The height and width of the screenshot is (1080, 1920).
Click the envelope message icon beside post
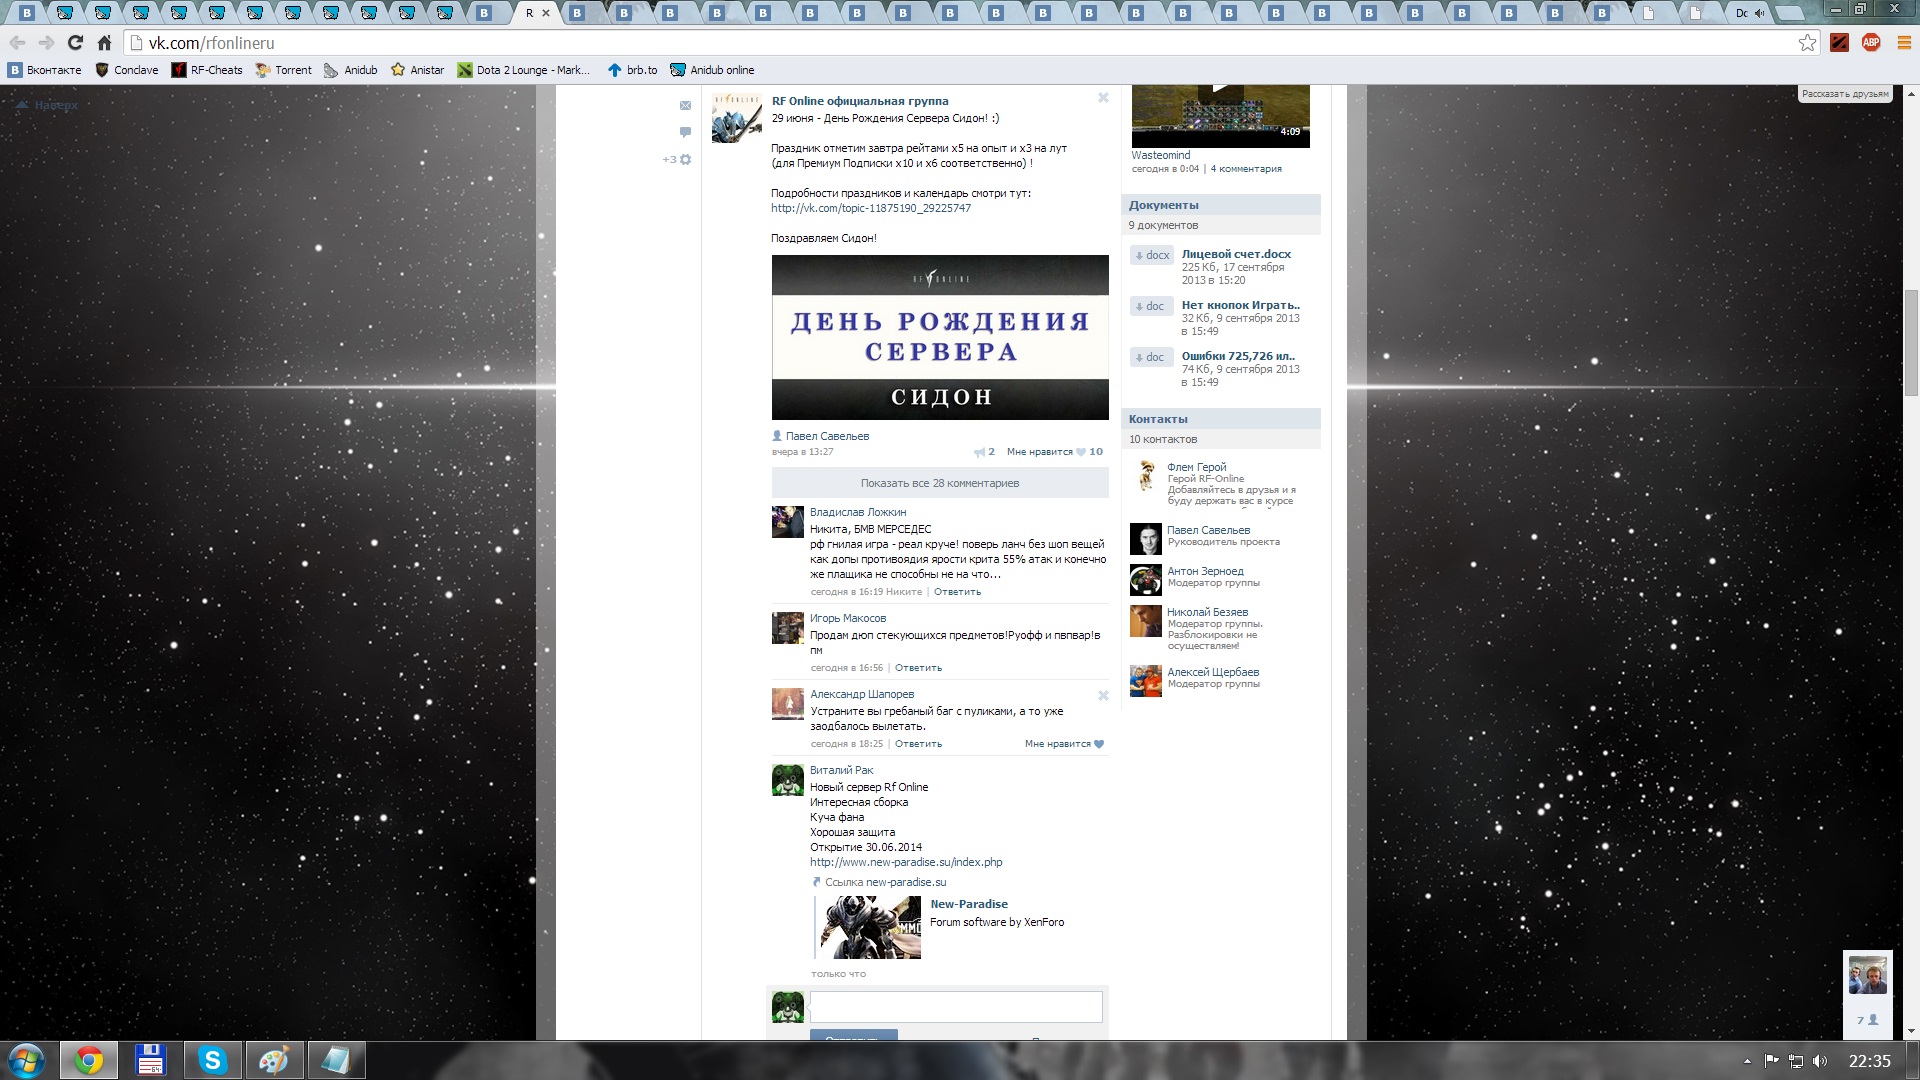[685, 105]
